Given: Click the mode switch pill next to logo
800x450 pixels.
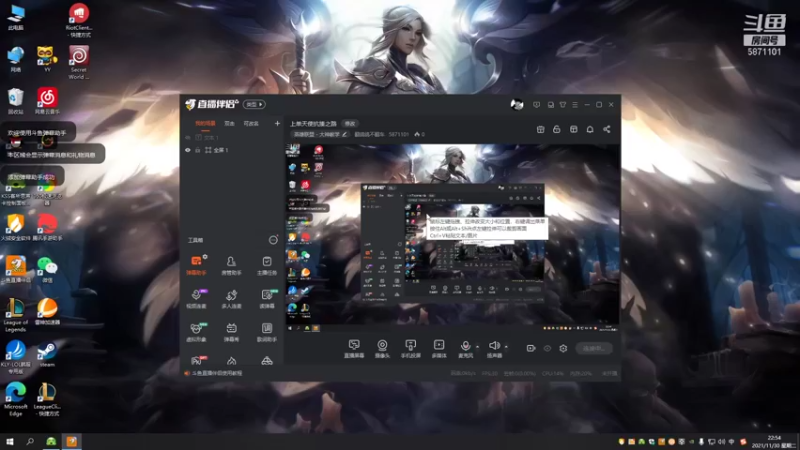Looking at the screenshot, I should coord(254,105).
